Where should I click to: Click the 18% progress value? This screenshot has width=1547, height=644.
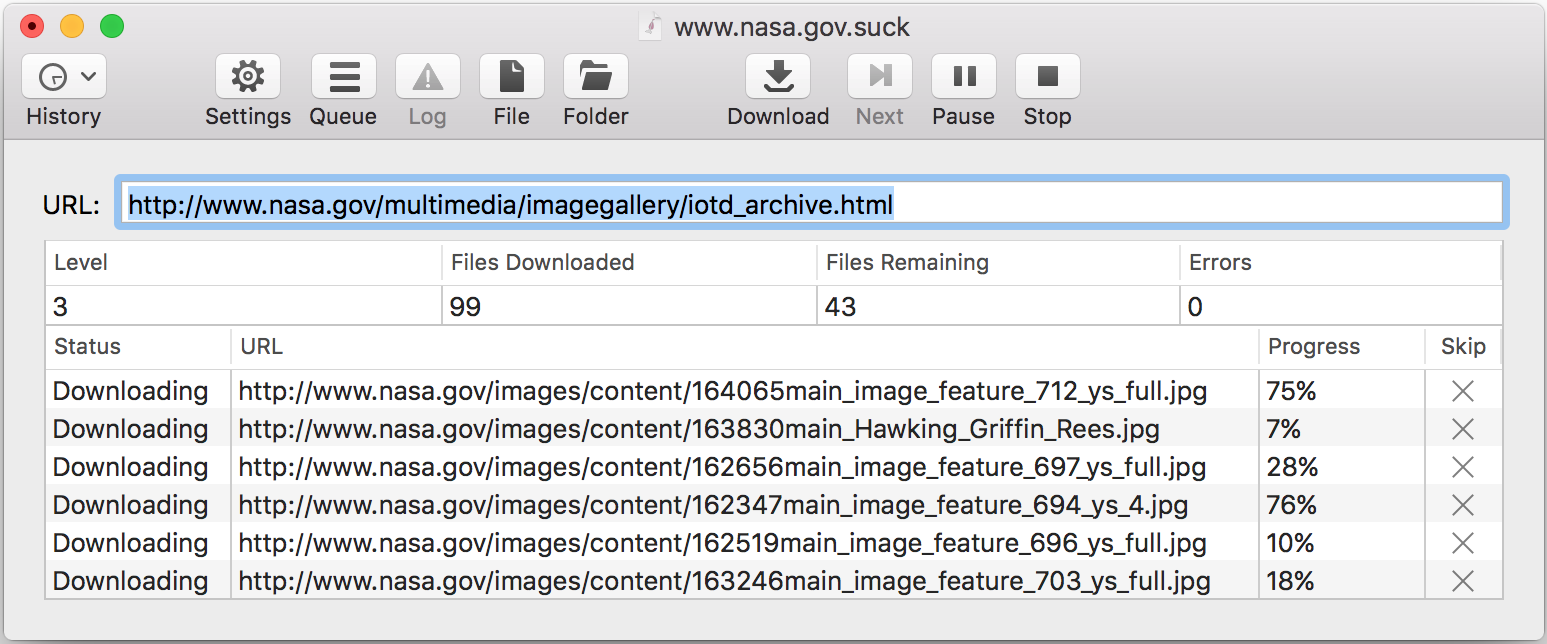click(1291, 581)
